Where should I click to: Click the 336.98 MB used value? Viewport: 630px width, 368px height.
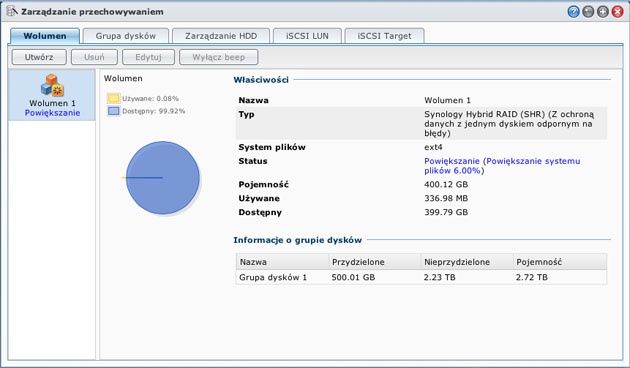446,198
